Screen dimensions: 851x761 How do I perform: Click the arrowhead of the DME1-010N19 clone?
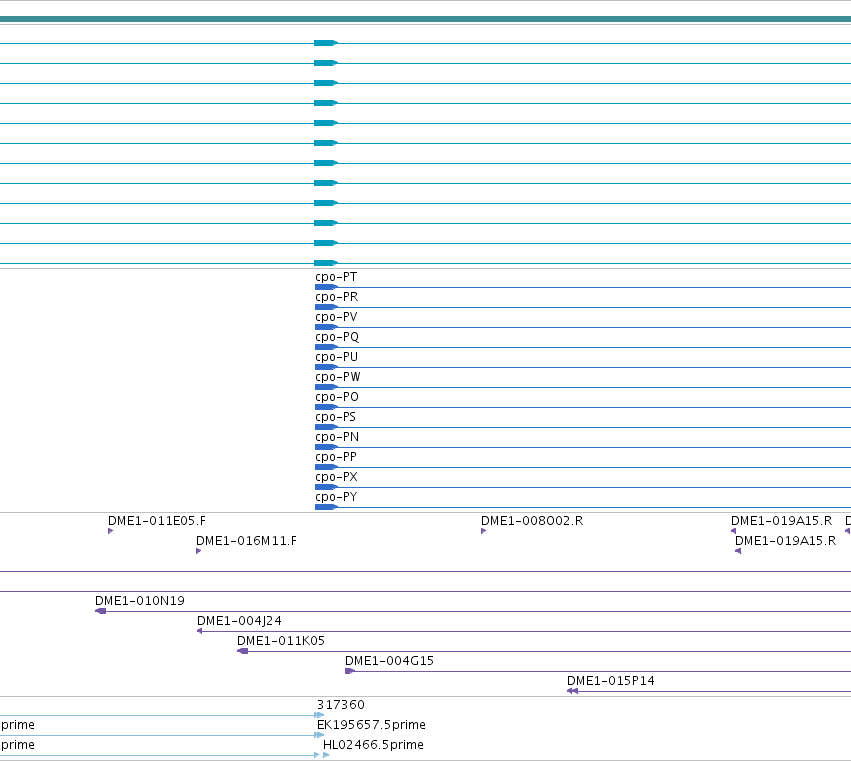(x=100, y=611)
